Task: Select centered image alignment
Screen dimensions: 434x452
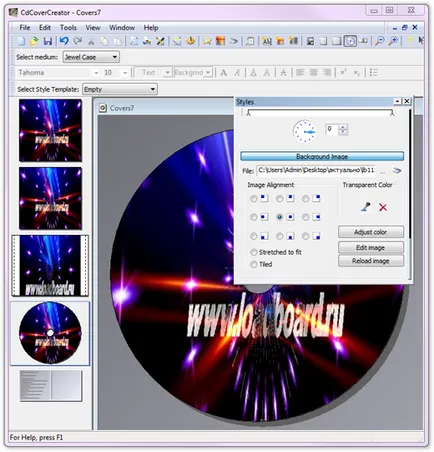Action: [x=280, y=217]
